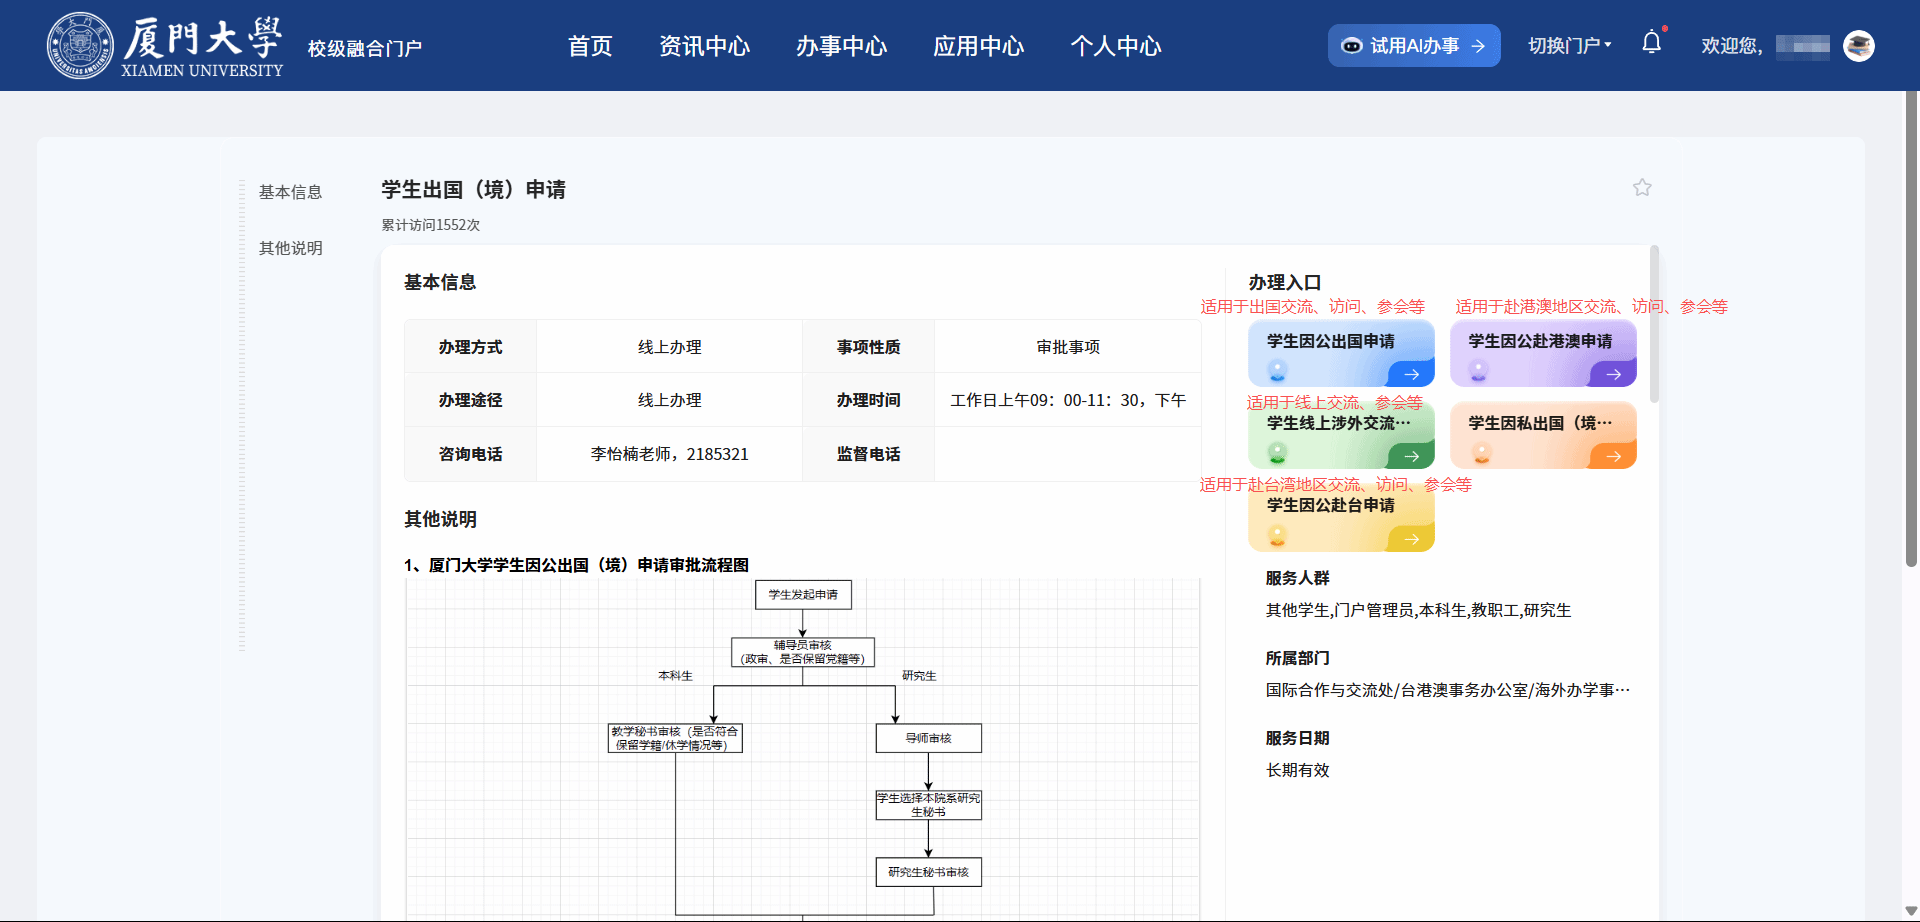Viewport: 1920px width, 922px height.
Task: Jump to 其他说明 section in sidebar
Action: pyautogui.click(x=290, y=248)
